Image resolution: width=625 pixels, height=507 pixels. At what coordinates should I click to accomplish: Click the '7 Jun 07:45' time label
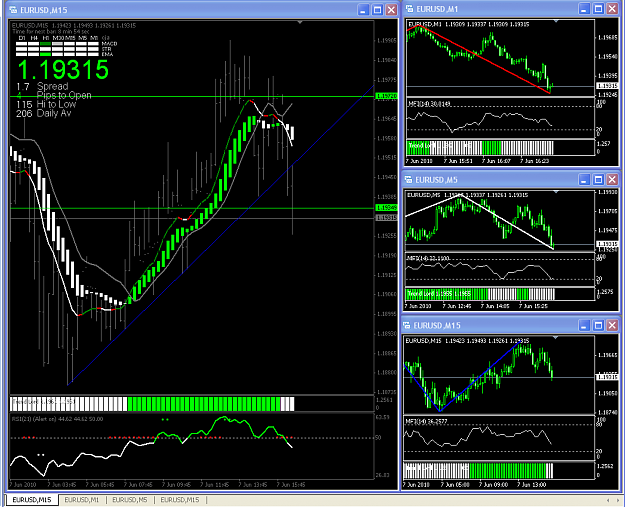[138, 485]
